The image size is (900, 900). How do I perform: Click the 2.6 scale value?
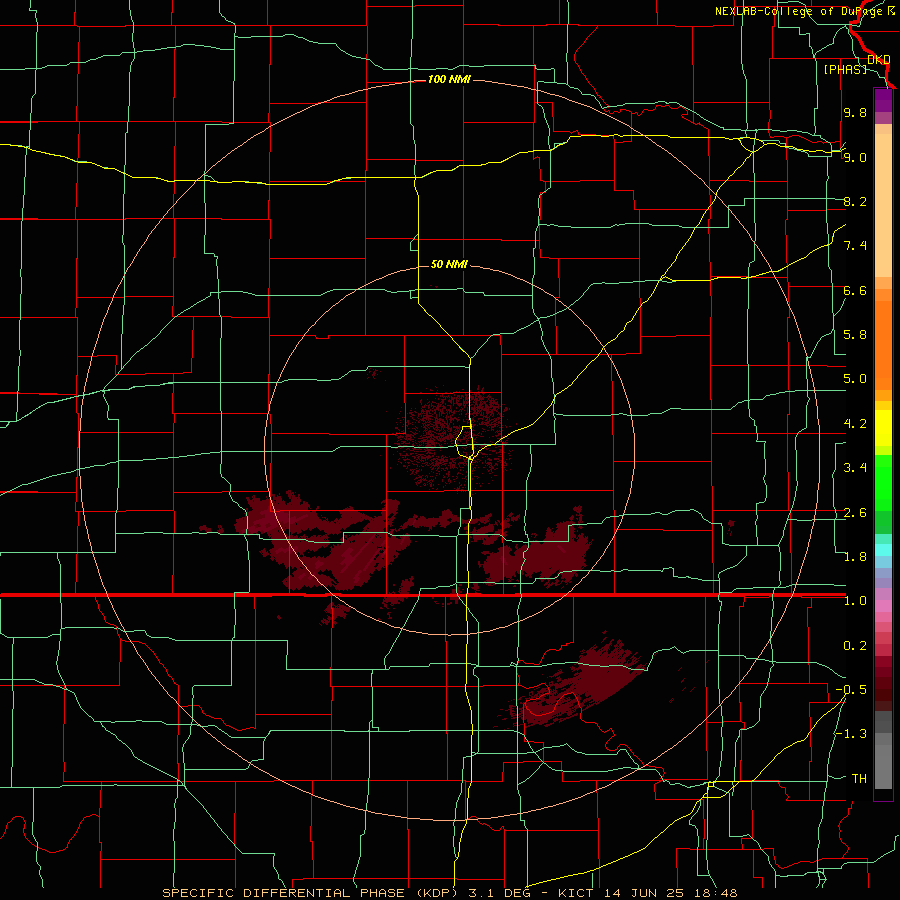pos(855,513)
